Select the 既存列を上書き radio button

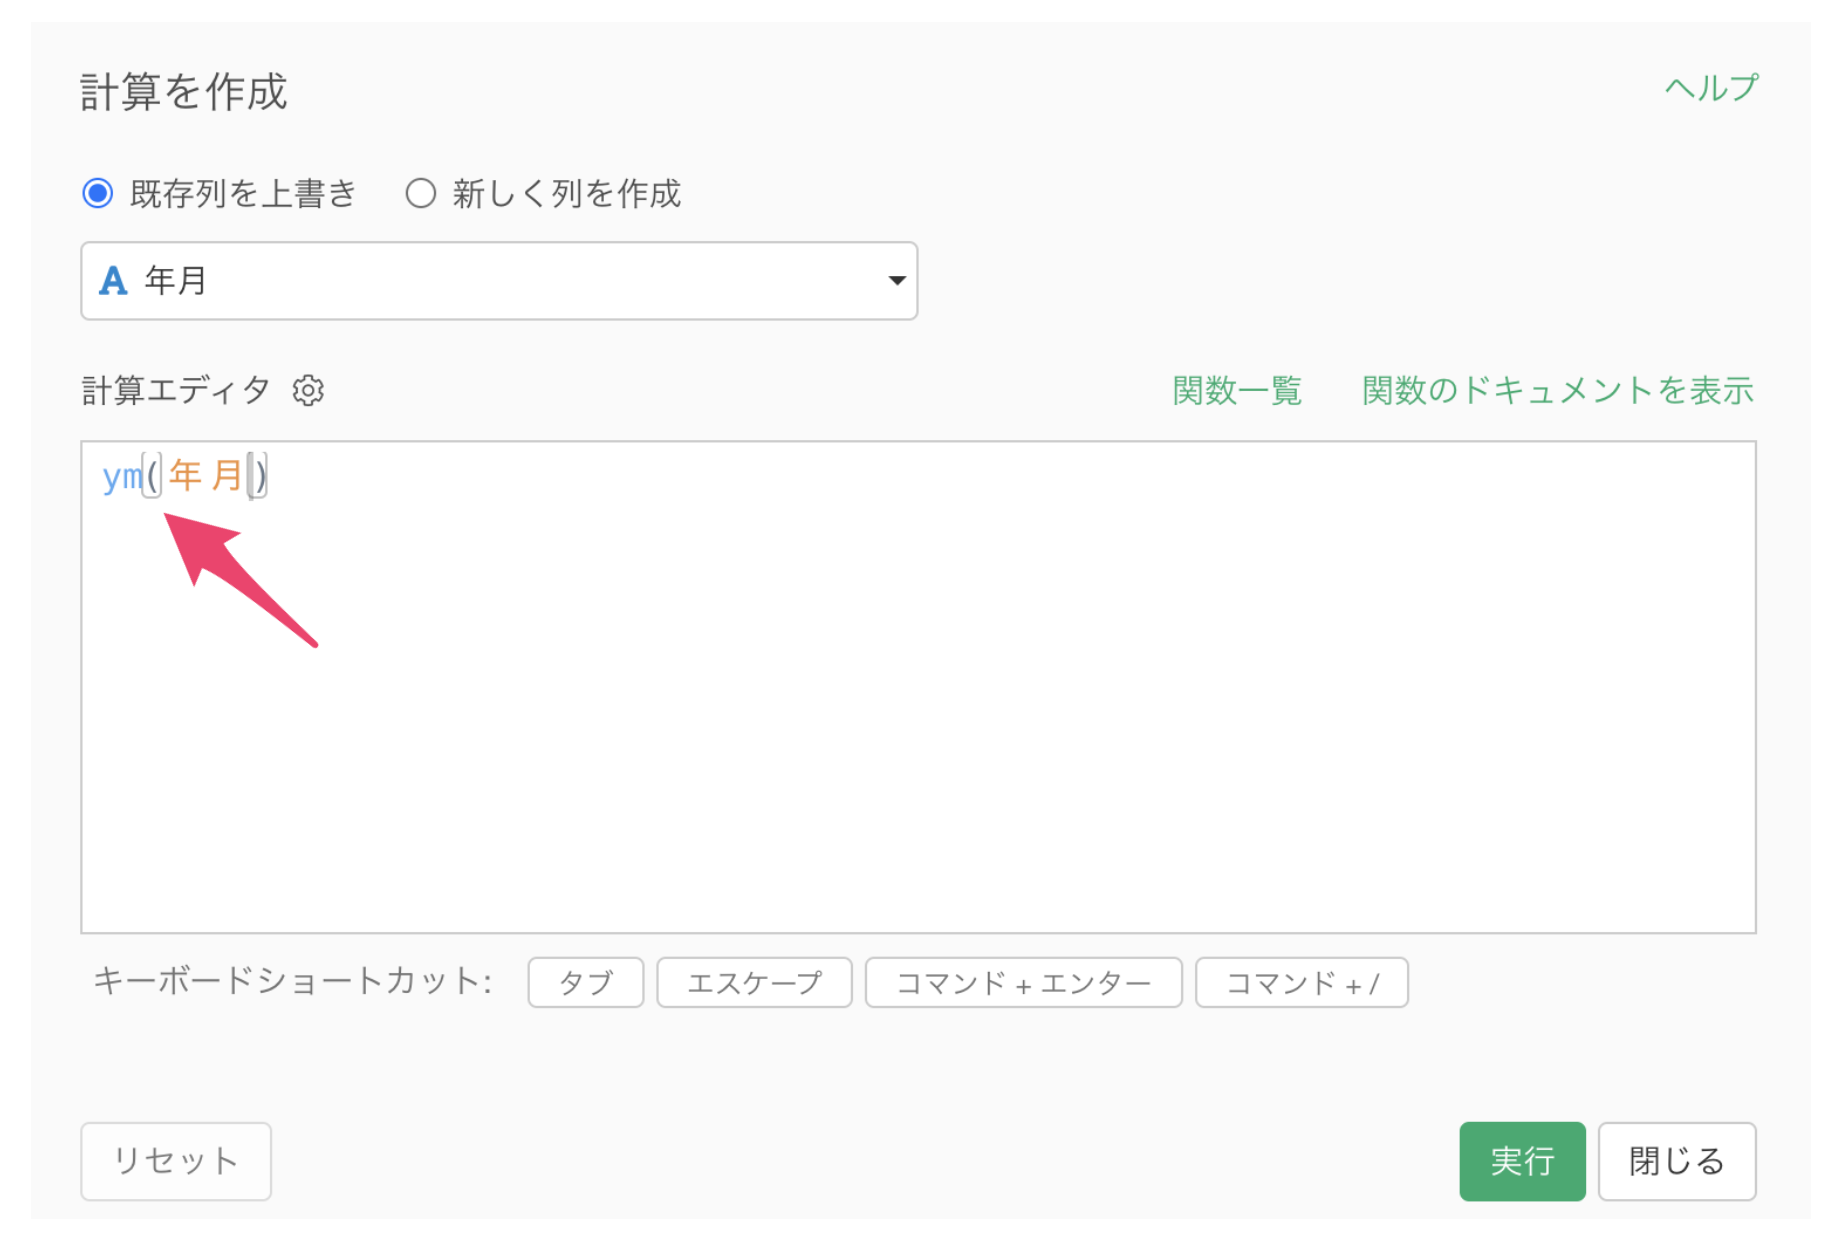98,193
